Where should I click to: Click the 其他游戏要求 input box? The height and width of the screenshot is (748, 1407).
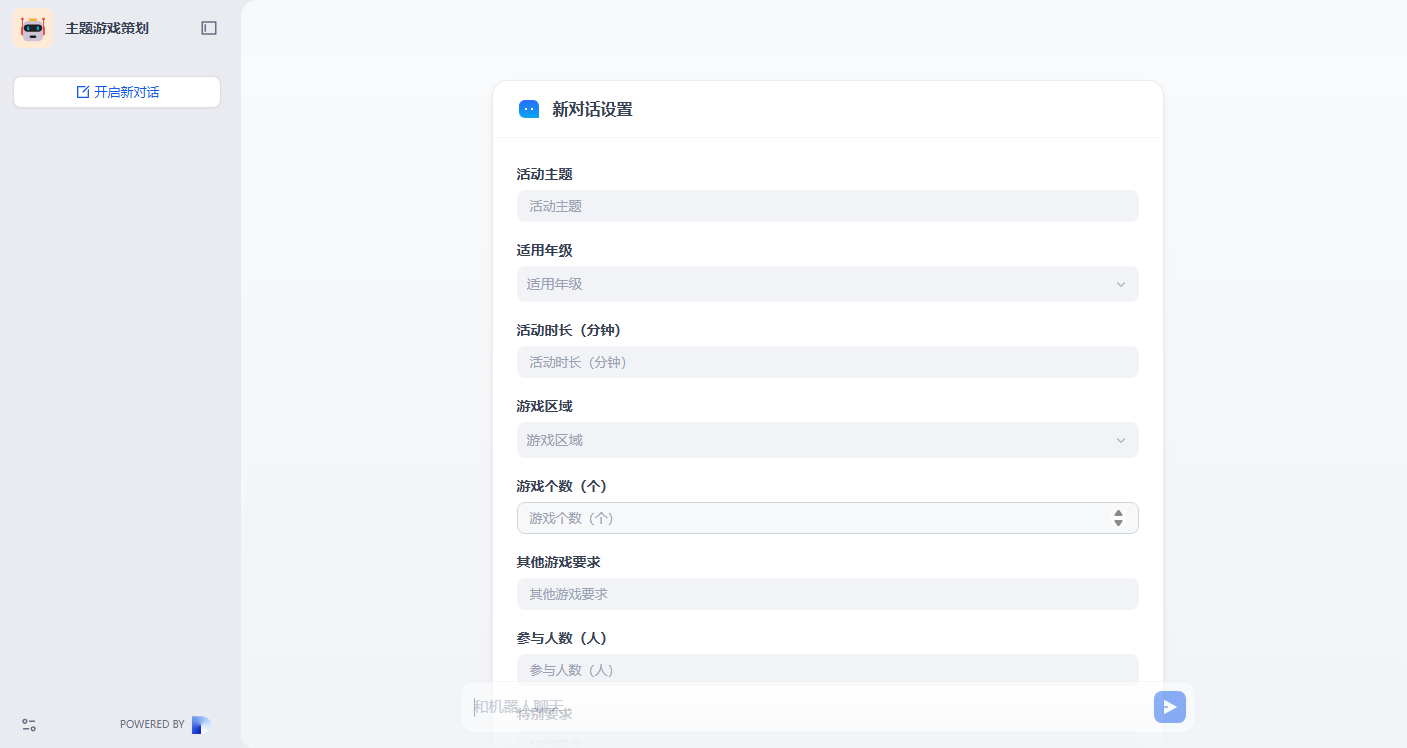tap(827, 594)
